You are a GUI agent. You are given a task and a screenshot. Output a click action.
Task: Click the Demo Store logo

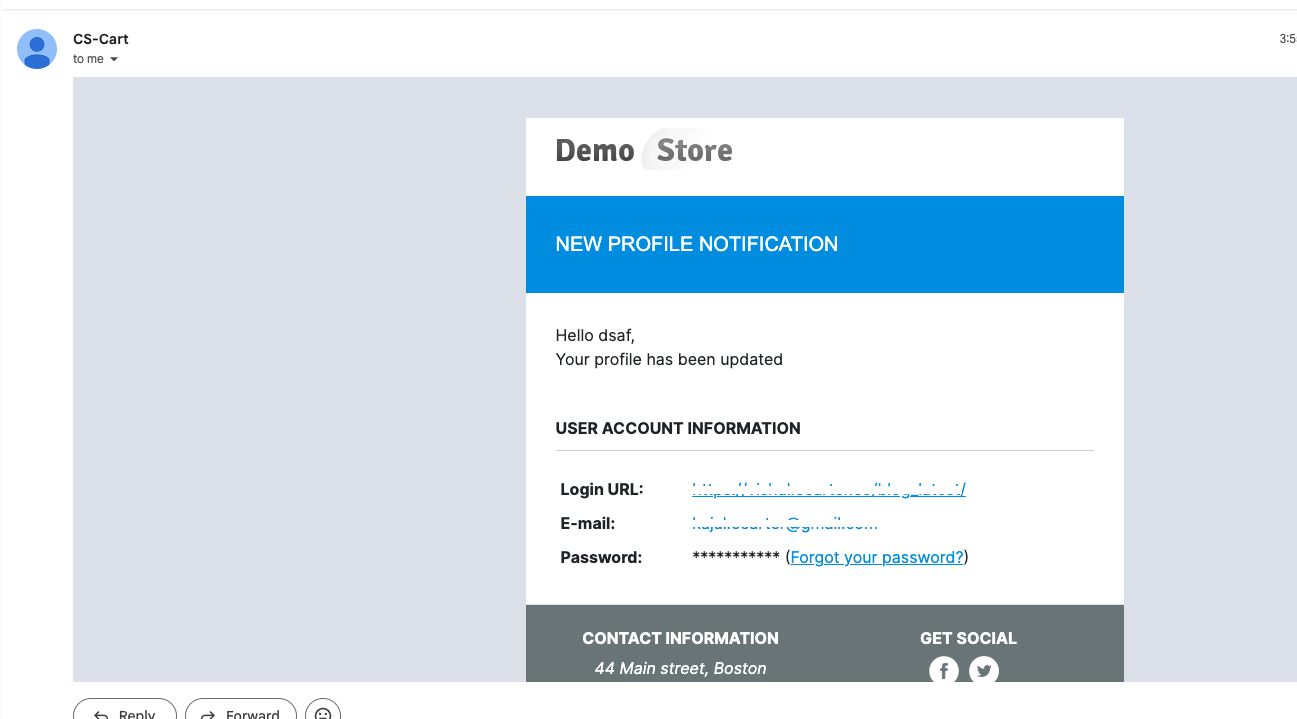(x=644, y=151)
